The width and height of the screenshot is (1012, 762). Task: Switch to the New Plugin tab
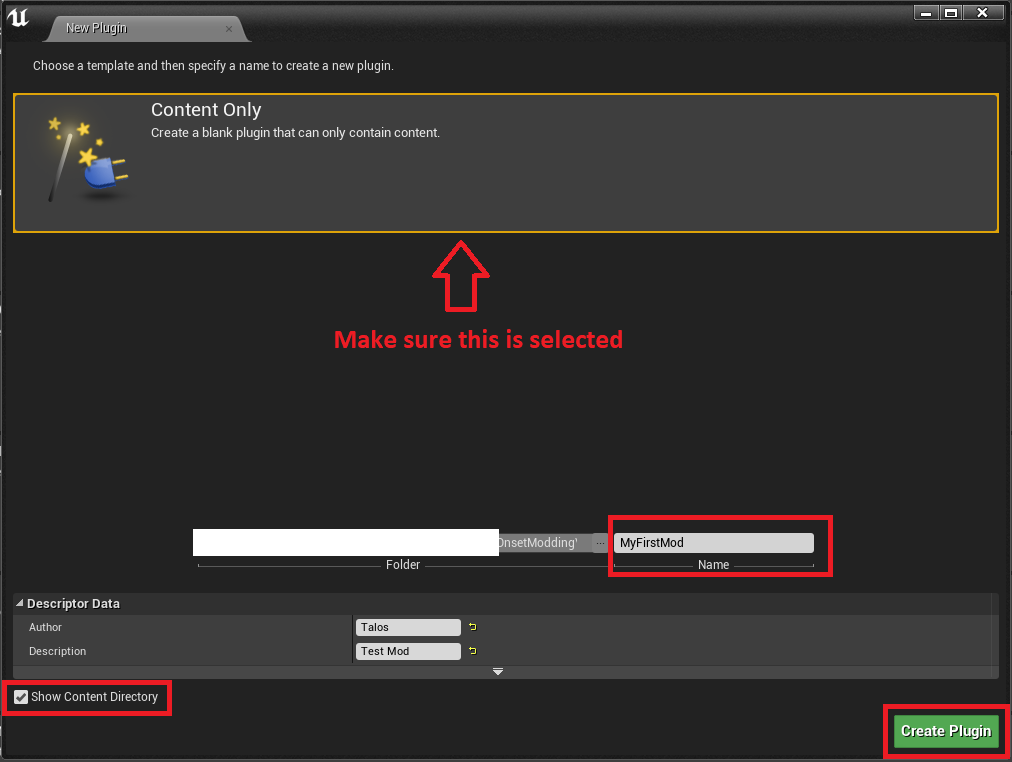coord(146,28)
